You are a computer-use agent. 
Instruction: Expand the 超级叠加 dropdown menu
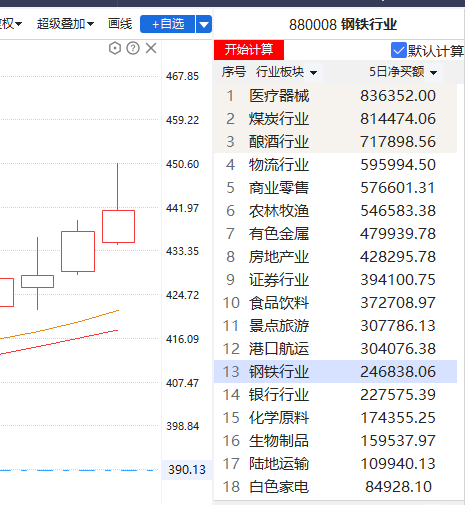[x=65, y=24]
